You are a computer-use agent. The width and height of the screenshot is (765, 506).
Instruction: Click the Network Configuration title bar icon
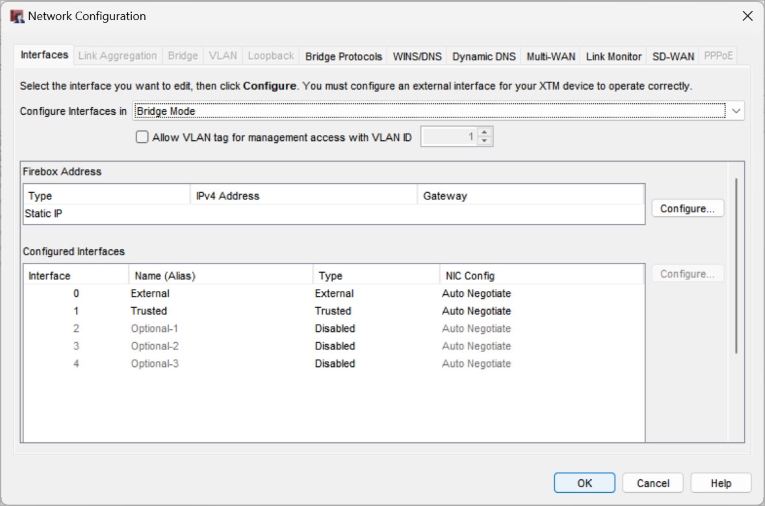coord(17,16)
